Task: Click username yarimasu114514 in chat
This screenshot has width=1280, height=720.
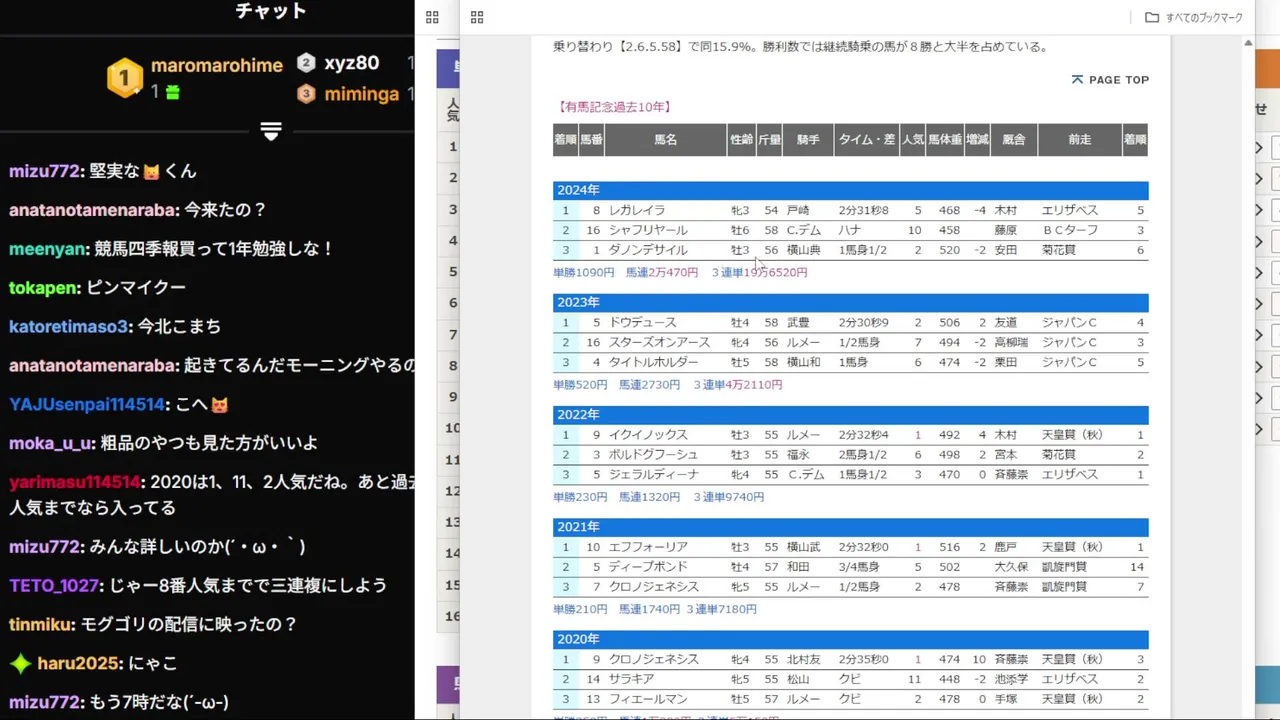Action: pyautogui.click(x=74, y=483)
